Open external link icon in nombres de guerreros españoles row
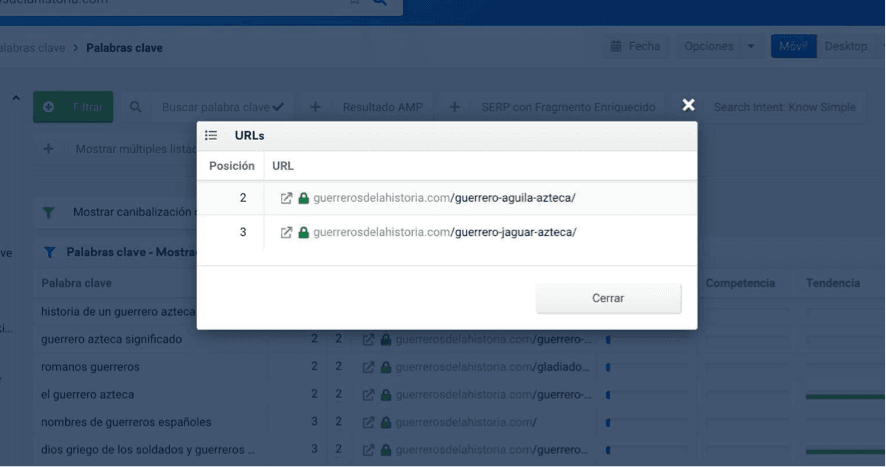This screenshot has width=886, height=467. [368, 422]
